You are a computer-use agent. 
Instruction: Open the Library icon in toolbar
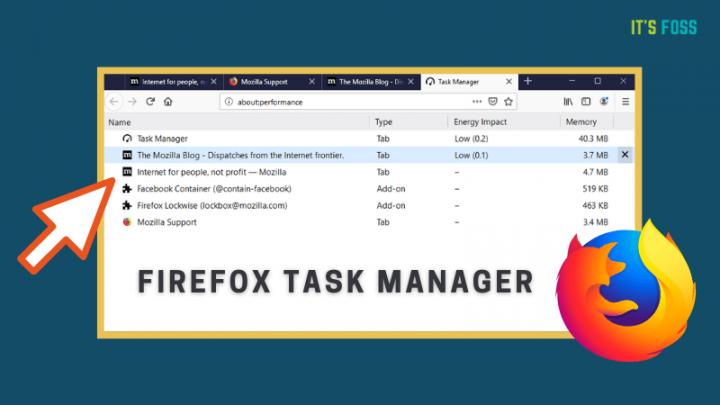click(x=568, y=101)
